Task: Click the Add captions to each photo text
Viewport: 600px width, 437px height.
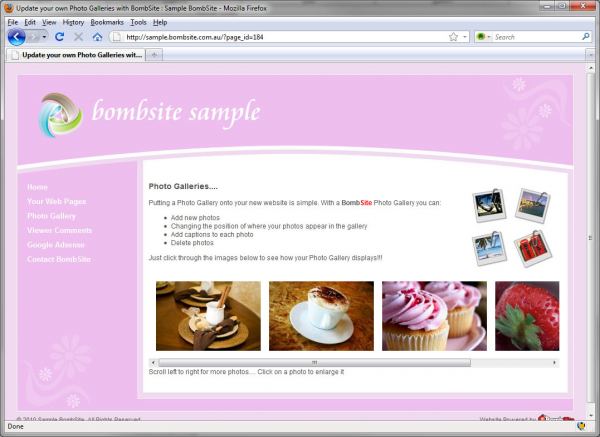Action: click(x=212, y=235)
